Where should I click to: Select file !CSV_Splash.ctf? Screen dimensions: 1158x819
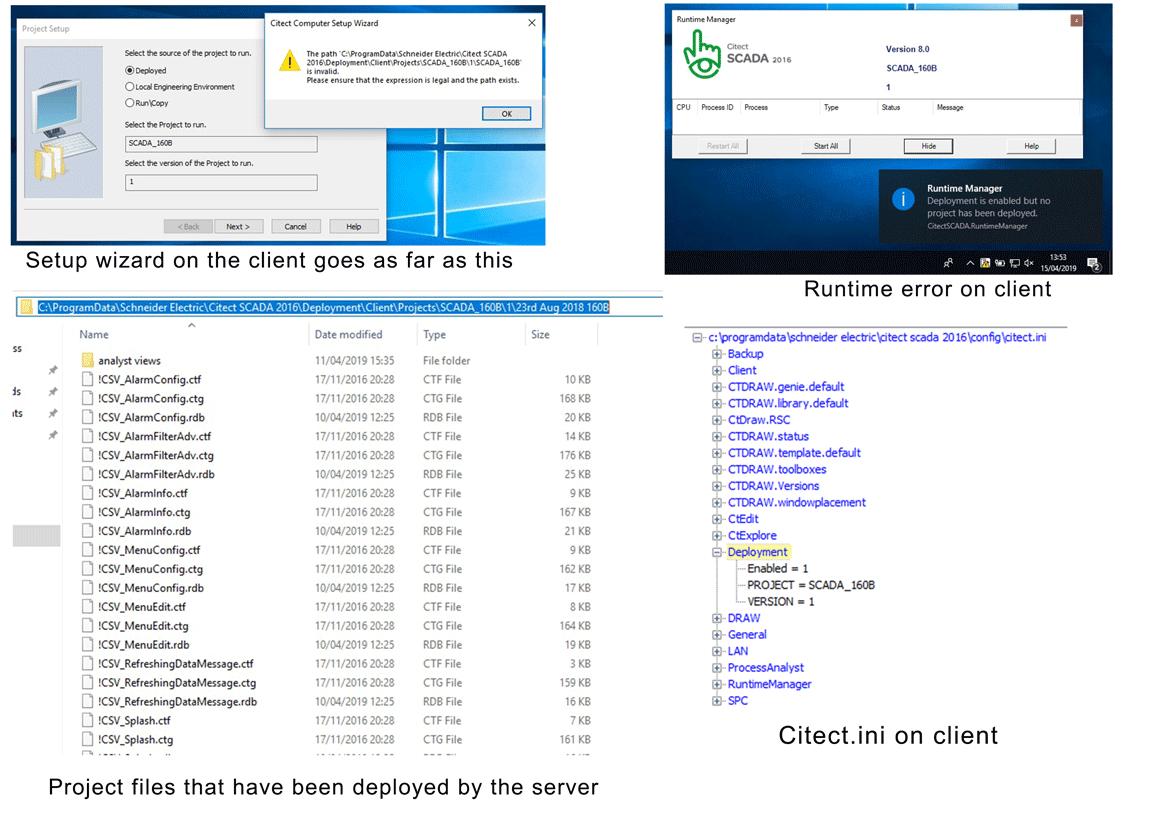click(x=134, y=721)
